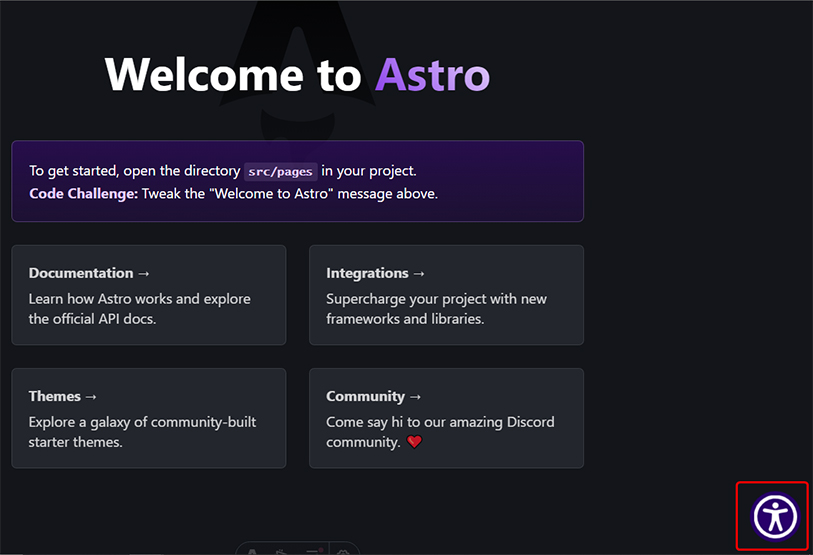Click the arrow next to Integrations title

[419, 273]
